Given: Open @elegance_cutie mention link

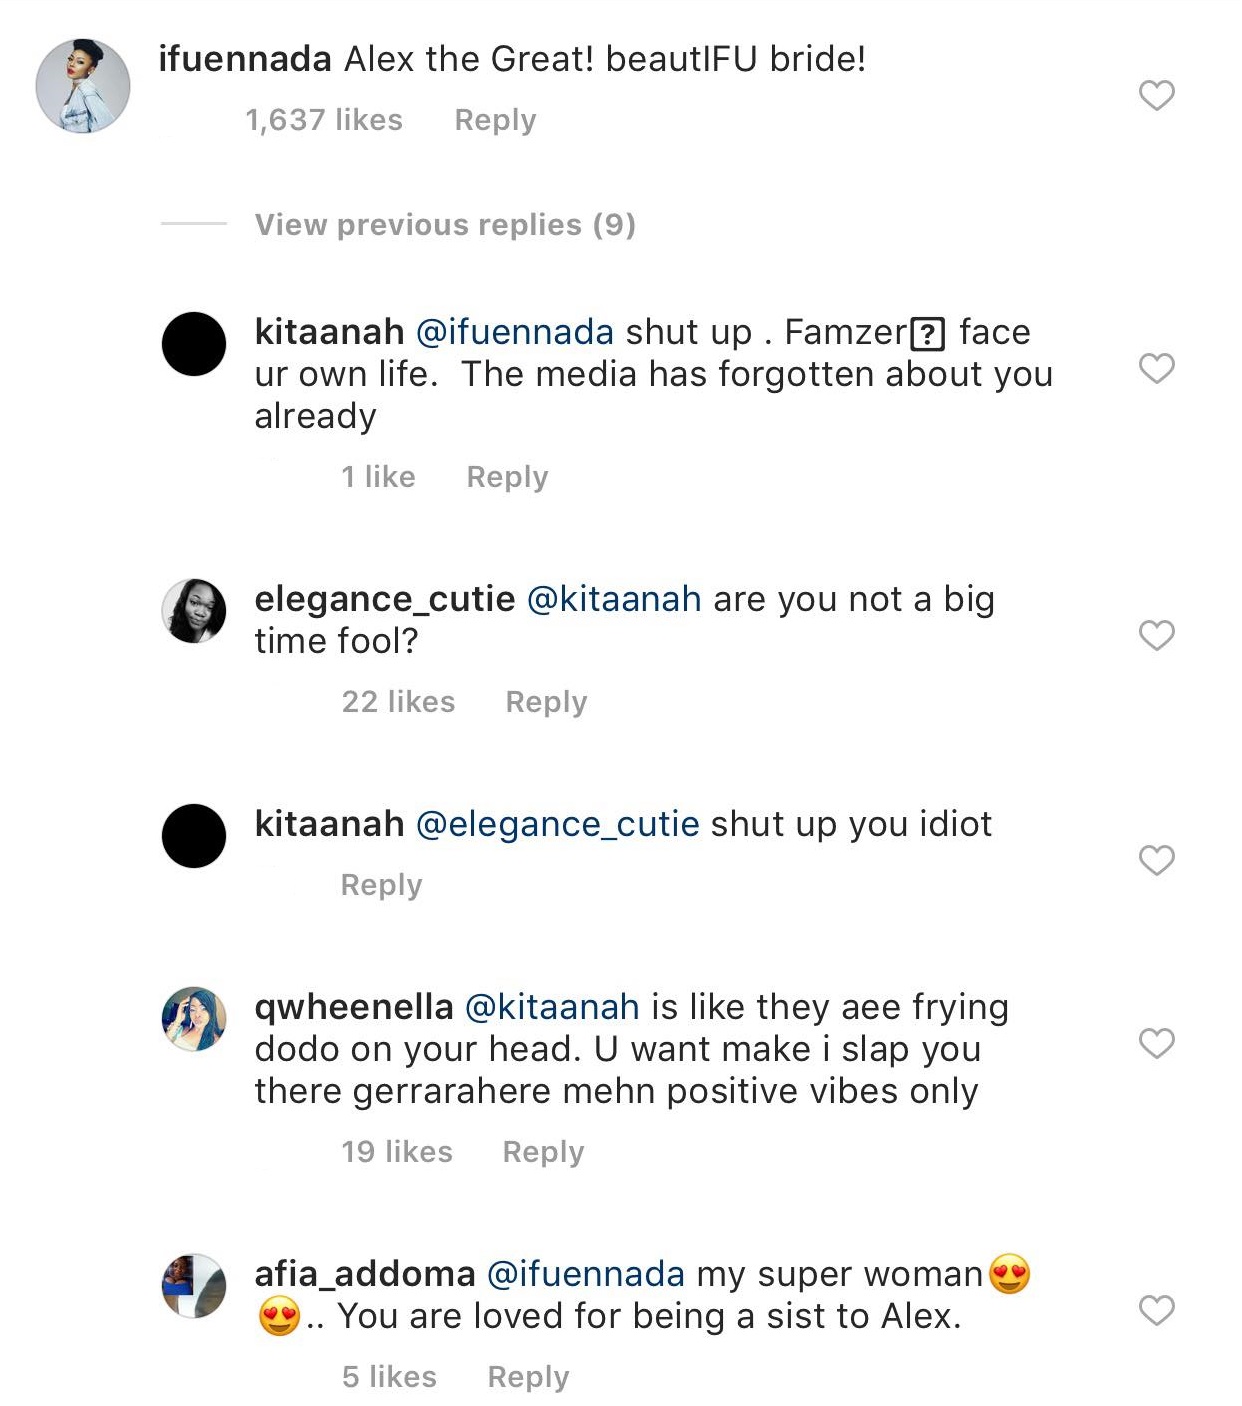Looking at the screenshot, I should click(x=557, y=824).
